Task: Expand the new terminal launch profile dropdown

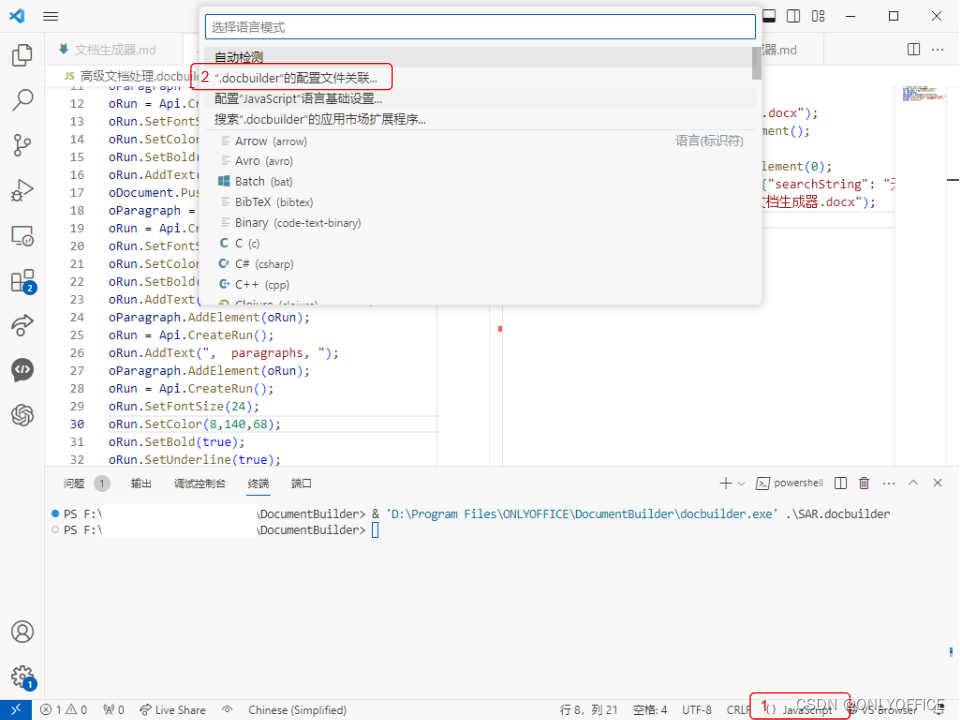Action: [741, 484]
